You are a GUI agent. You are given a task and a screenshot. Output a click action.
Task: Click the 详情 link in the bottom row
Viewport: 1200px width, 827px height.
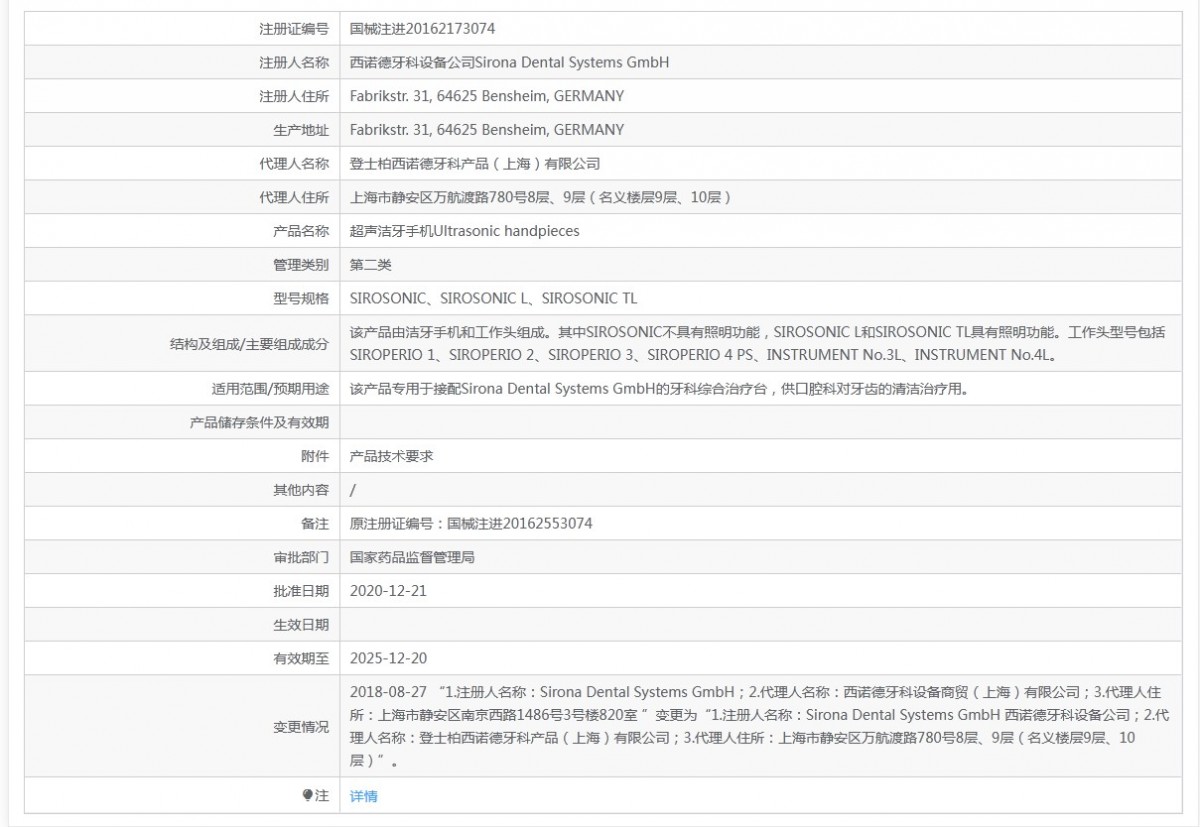[364, 796]
